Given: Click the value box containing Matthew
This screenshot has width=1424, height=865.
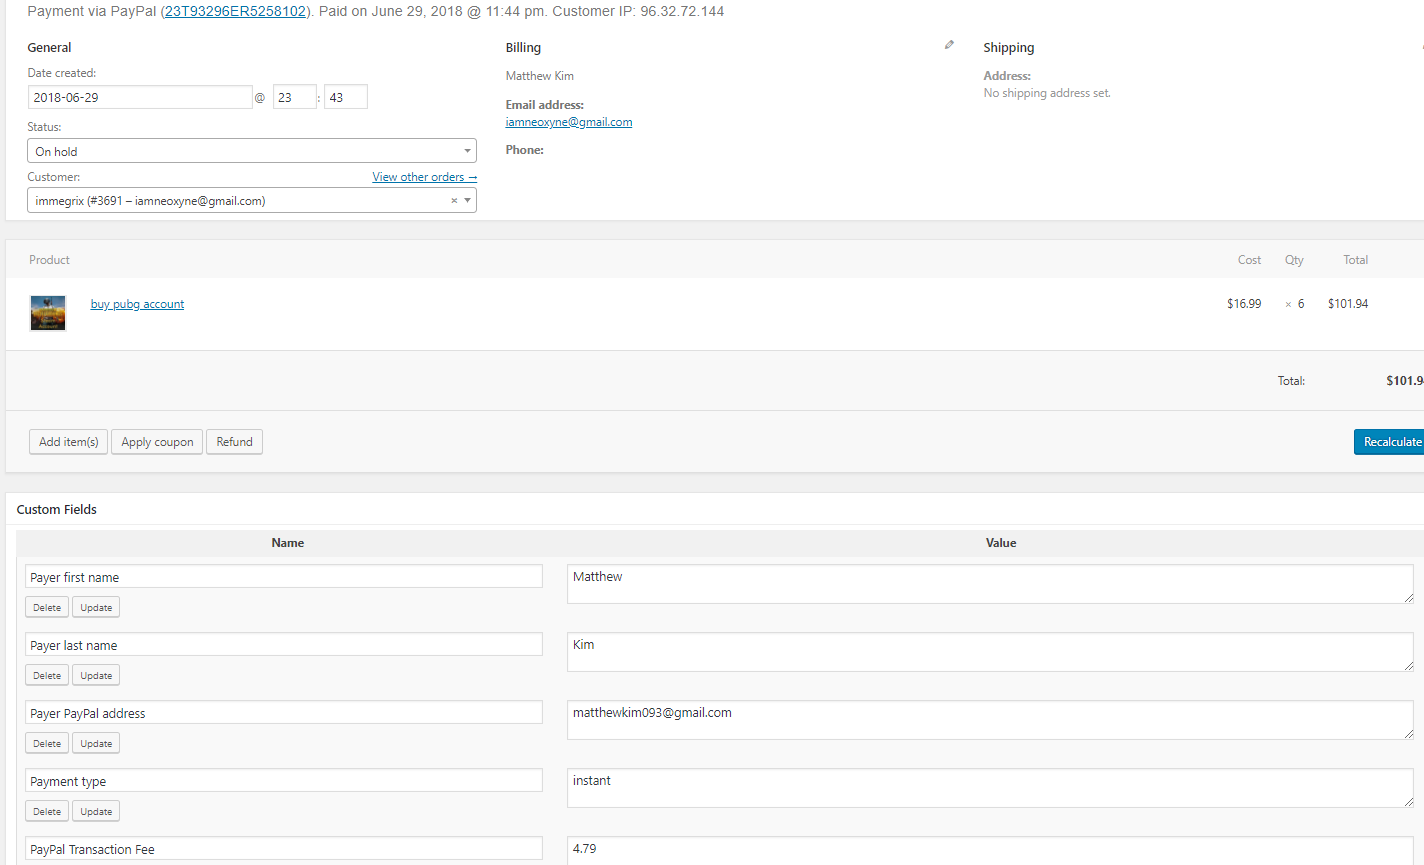Looking at the screenshot, I should tap(990, 584).
